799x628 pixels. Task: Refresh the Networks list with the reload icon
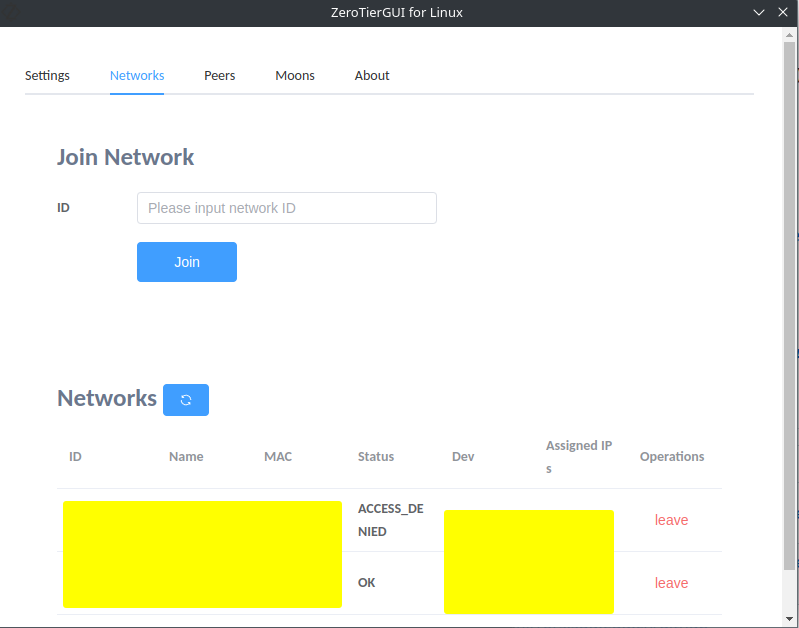(185, 400)
